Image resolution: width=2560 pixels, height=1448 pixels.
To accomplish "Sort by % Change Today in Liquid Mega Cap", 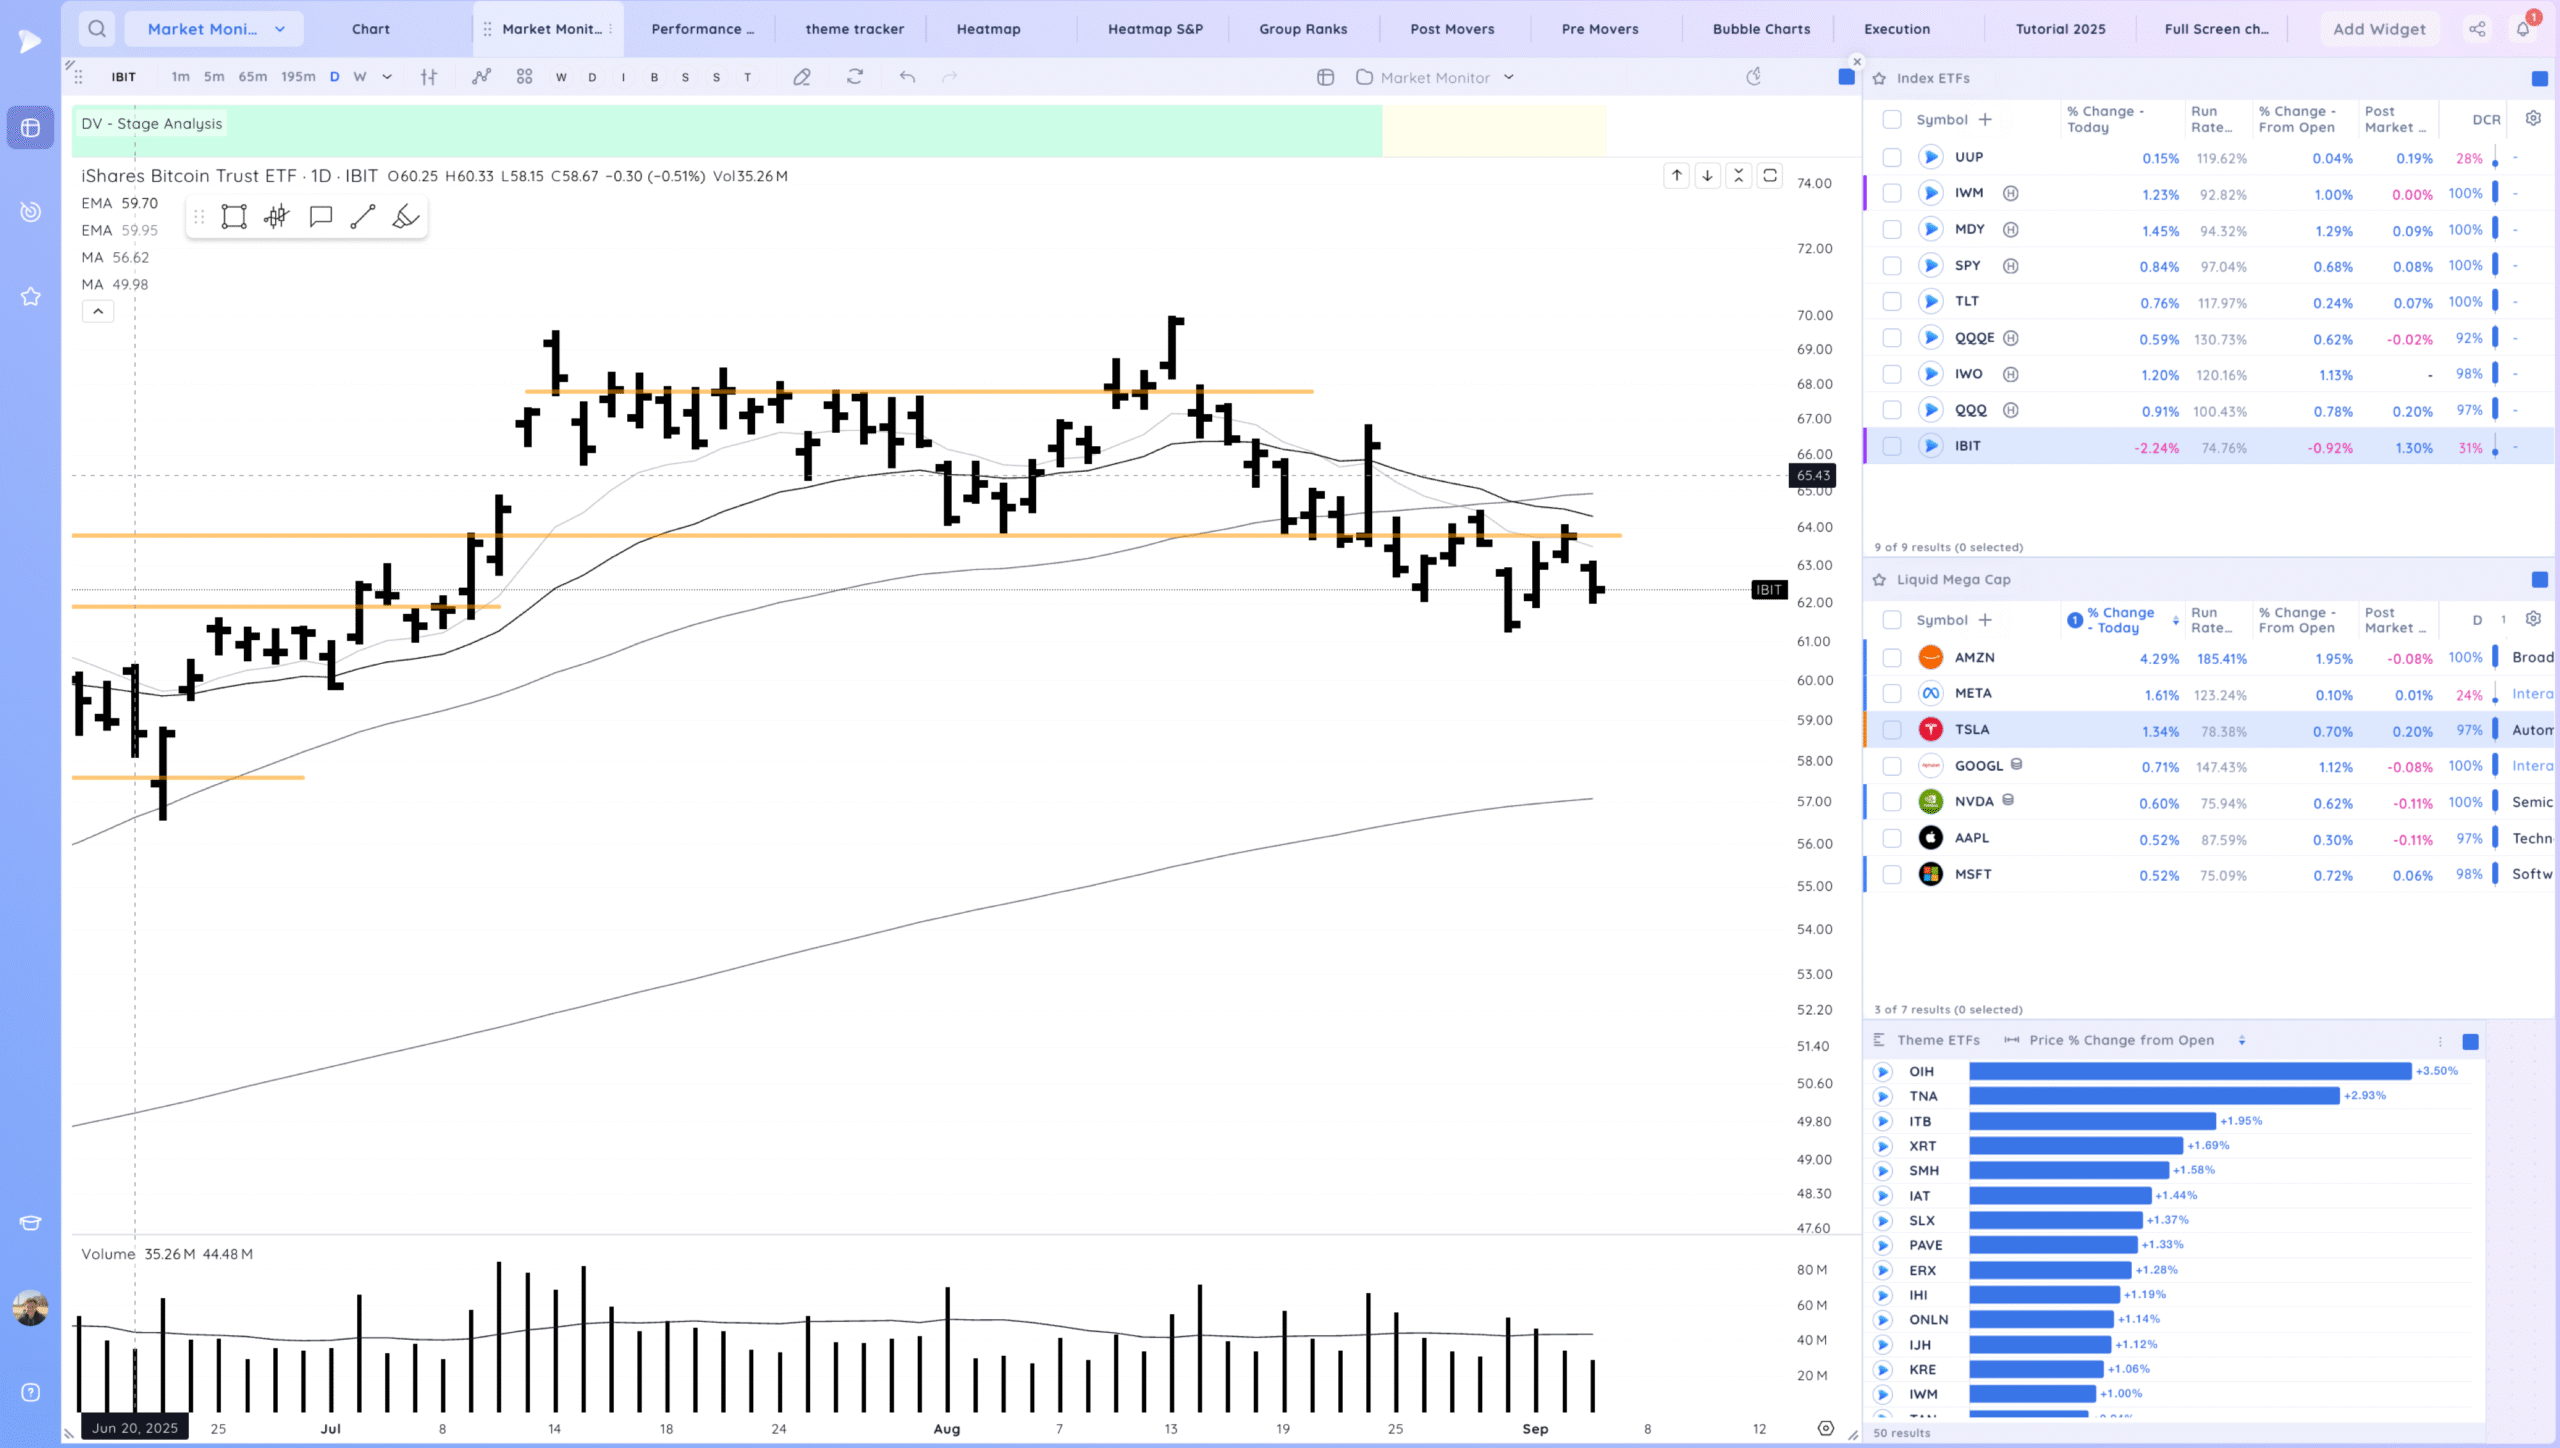I will [2120, 620].
